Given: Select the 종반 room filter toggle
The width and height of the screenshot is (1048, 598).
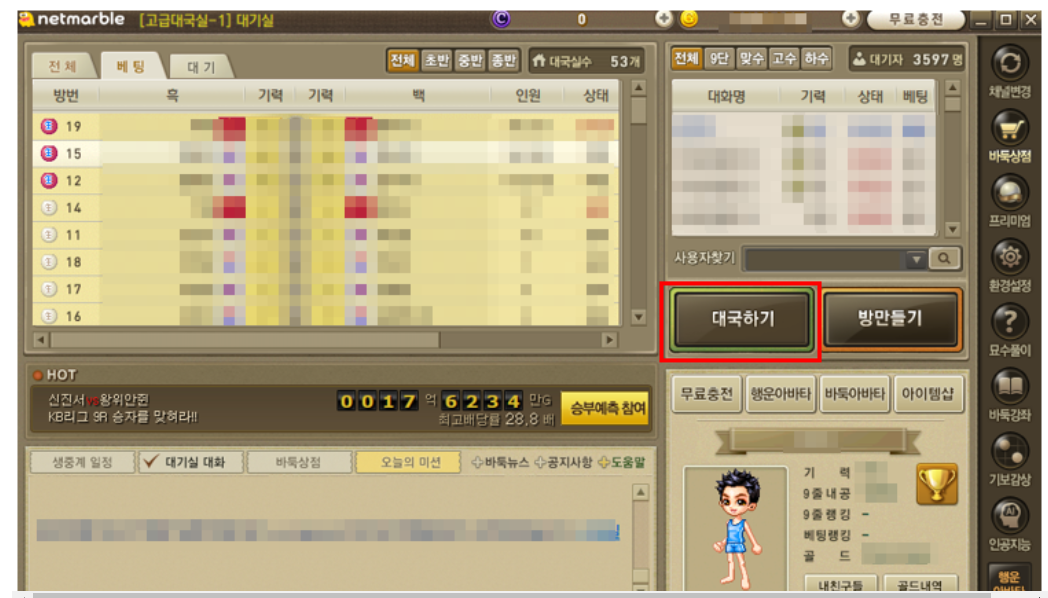Looking at the screenshot, I should point(503,61).
